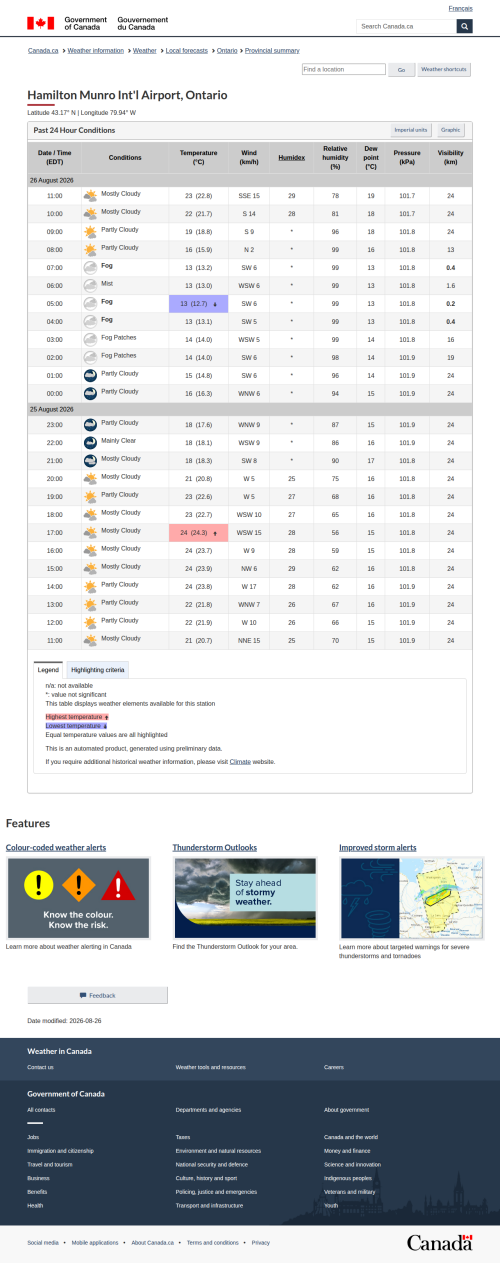
Task: Open the Climate website link
Action: pyautogui.click(x=240, y=762)
